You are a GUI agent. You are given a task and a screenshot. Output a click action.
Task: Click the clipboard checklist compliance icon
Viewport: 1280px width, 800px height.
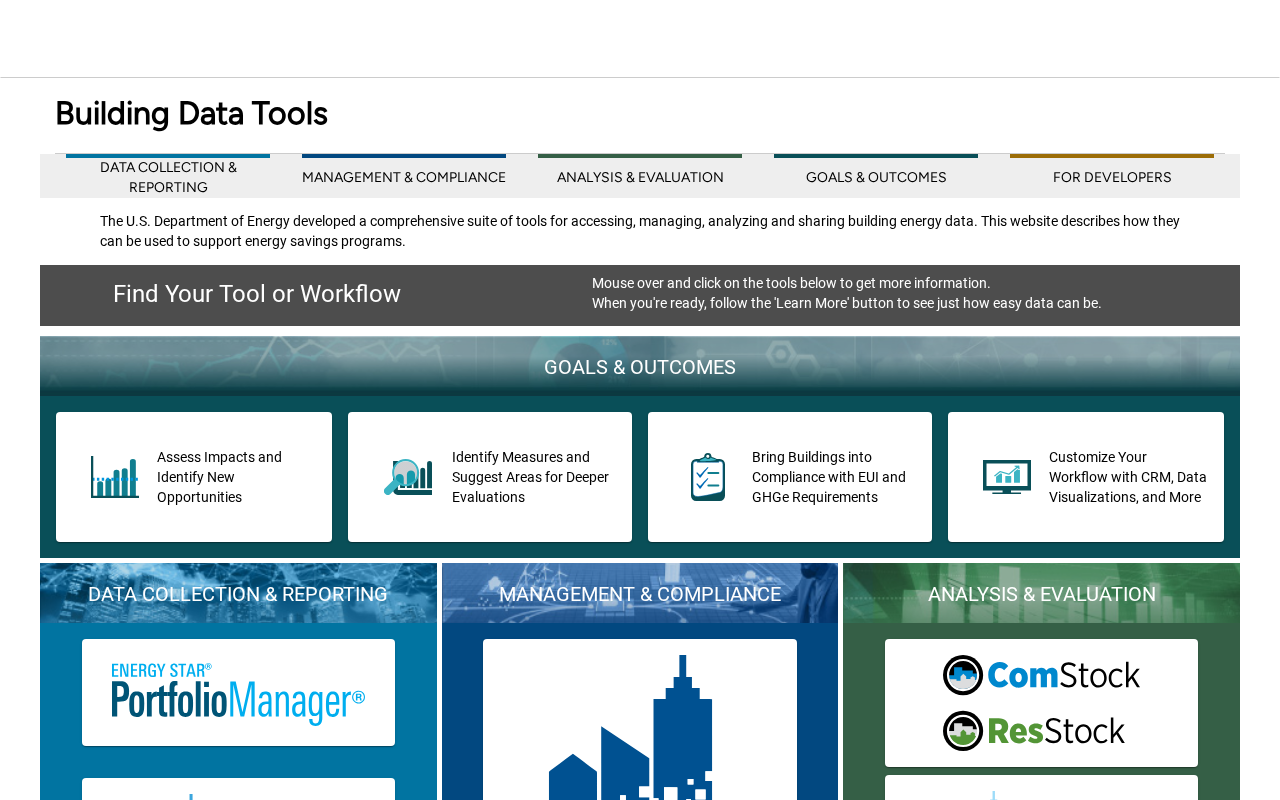tap(708, 477)
